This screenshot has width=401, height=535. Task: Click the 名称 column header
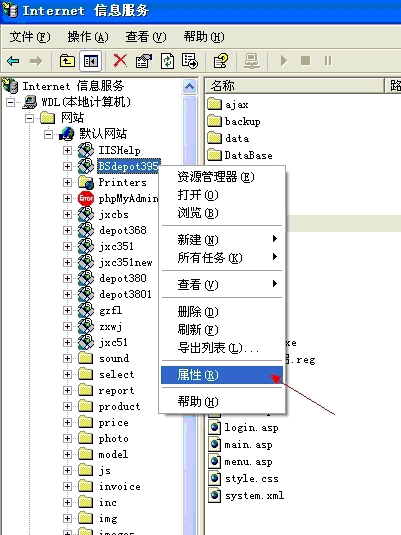click(294, 86)
